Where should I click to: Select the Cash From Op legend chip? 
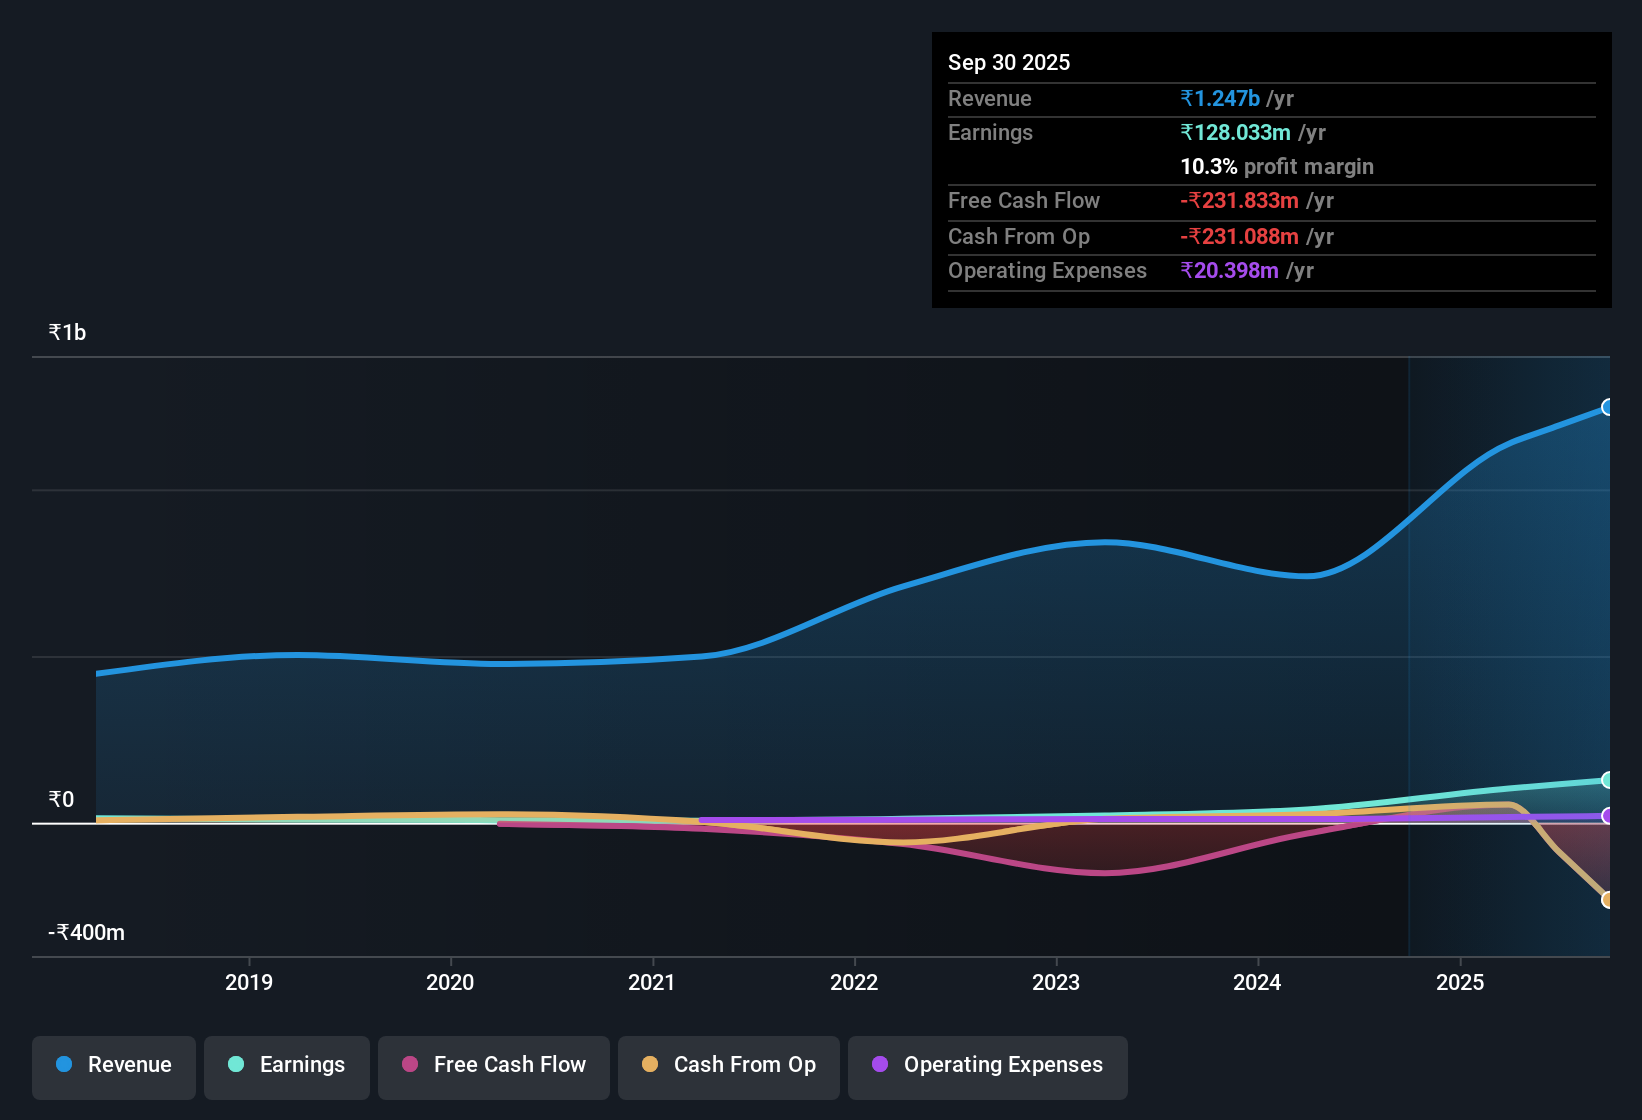click(728, 1065)
